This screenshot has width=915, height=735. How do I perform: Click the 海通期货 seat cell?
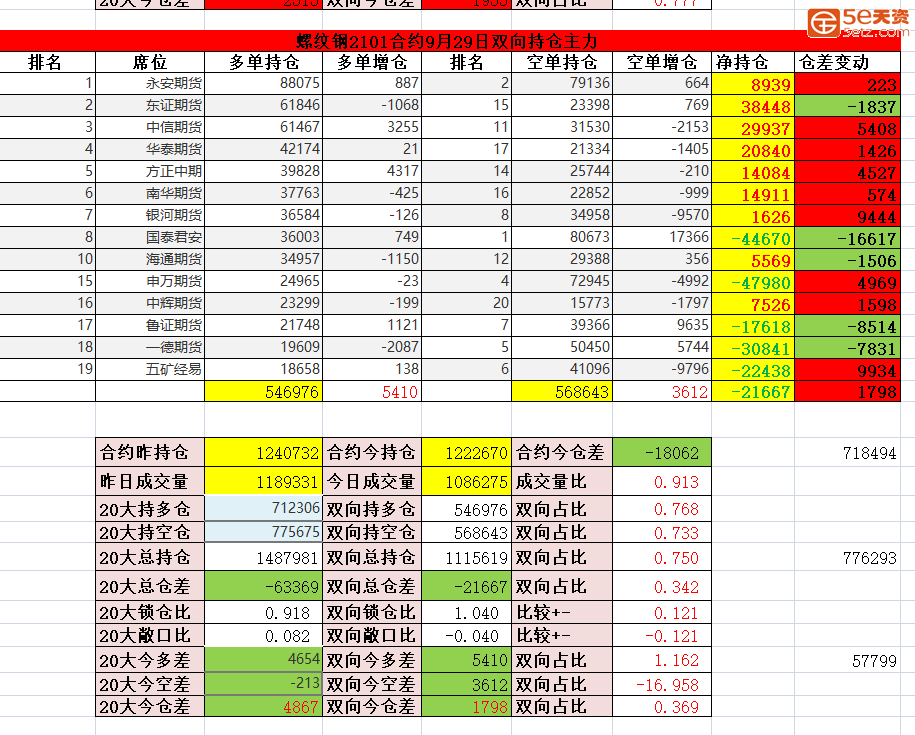pyautogui.click(x=150, y=259)
